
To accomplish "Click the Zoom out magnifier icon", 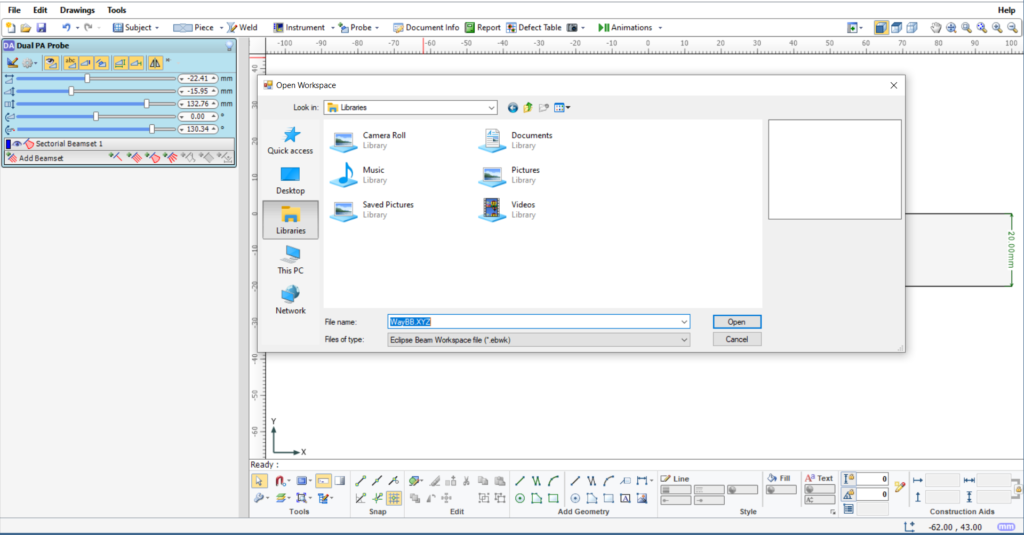I will point(1012,27).
